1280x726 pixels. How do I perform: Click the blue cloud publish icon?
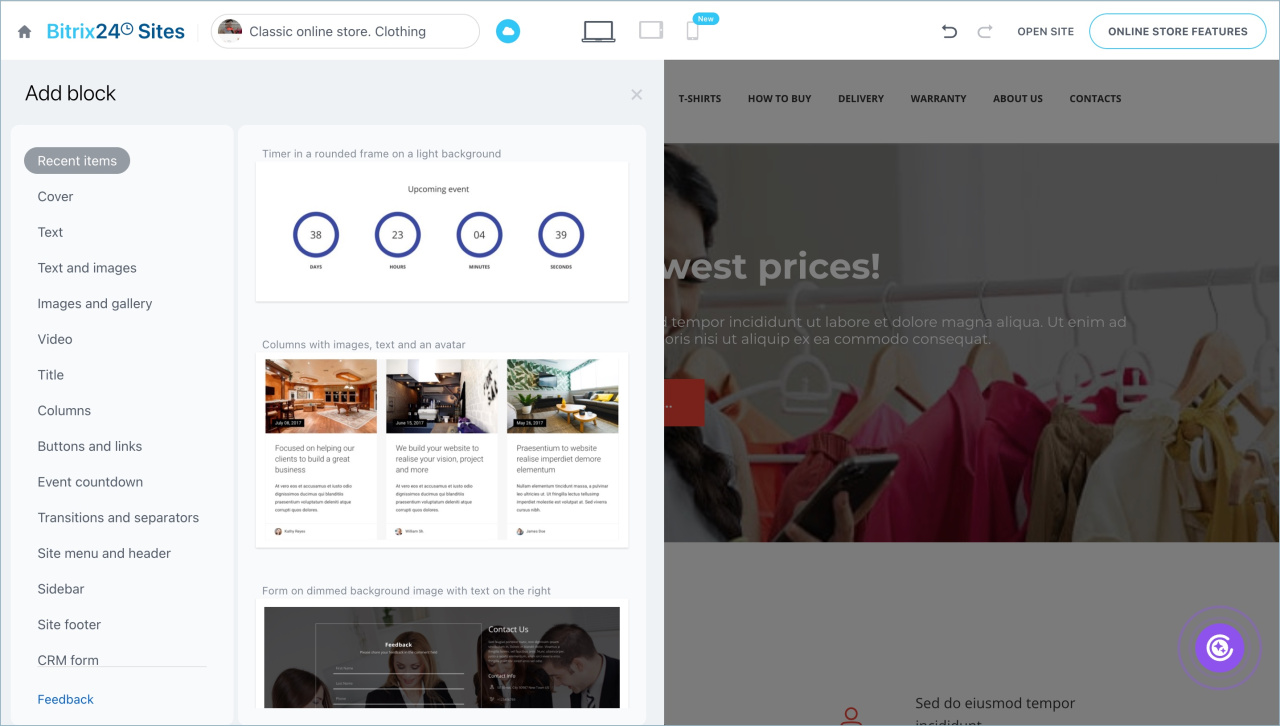click(x=508, y=32)
